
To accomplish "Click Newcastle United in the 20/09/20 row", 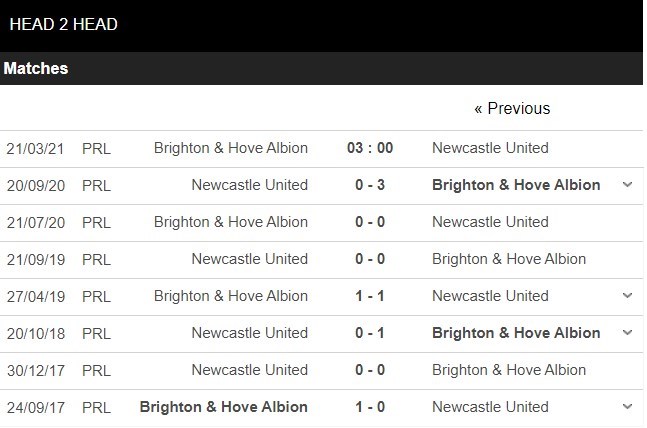I will (249, 185).
